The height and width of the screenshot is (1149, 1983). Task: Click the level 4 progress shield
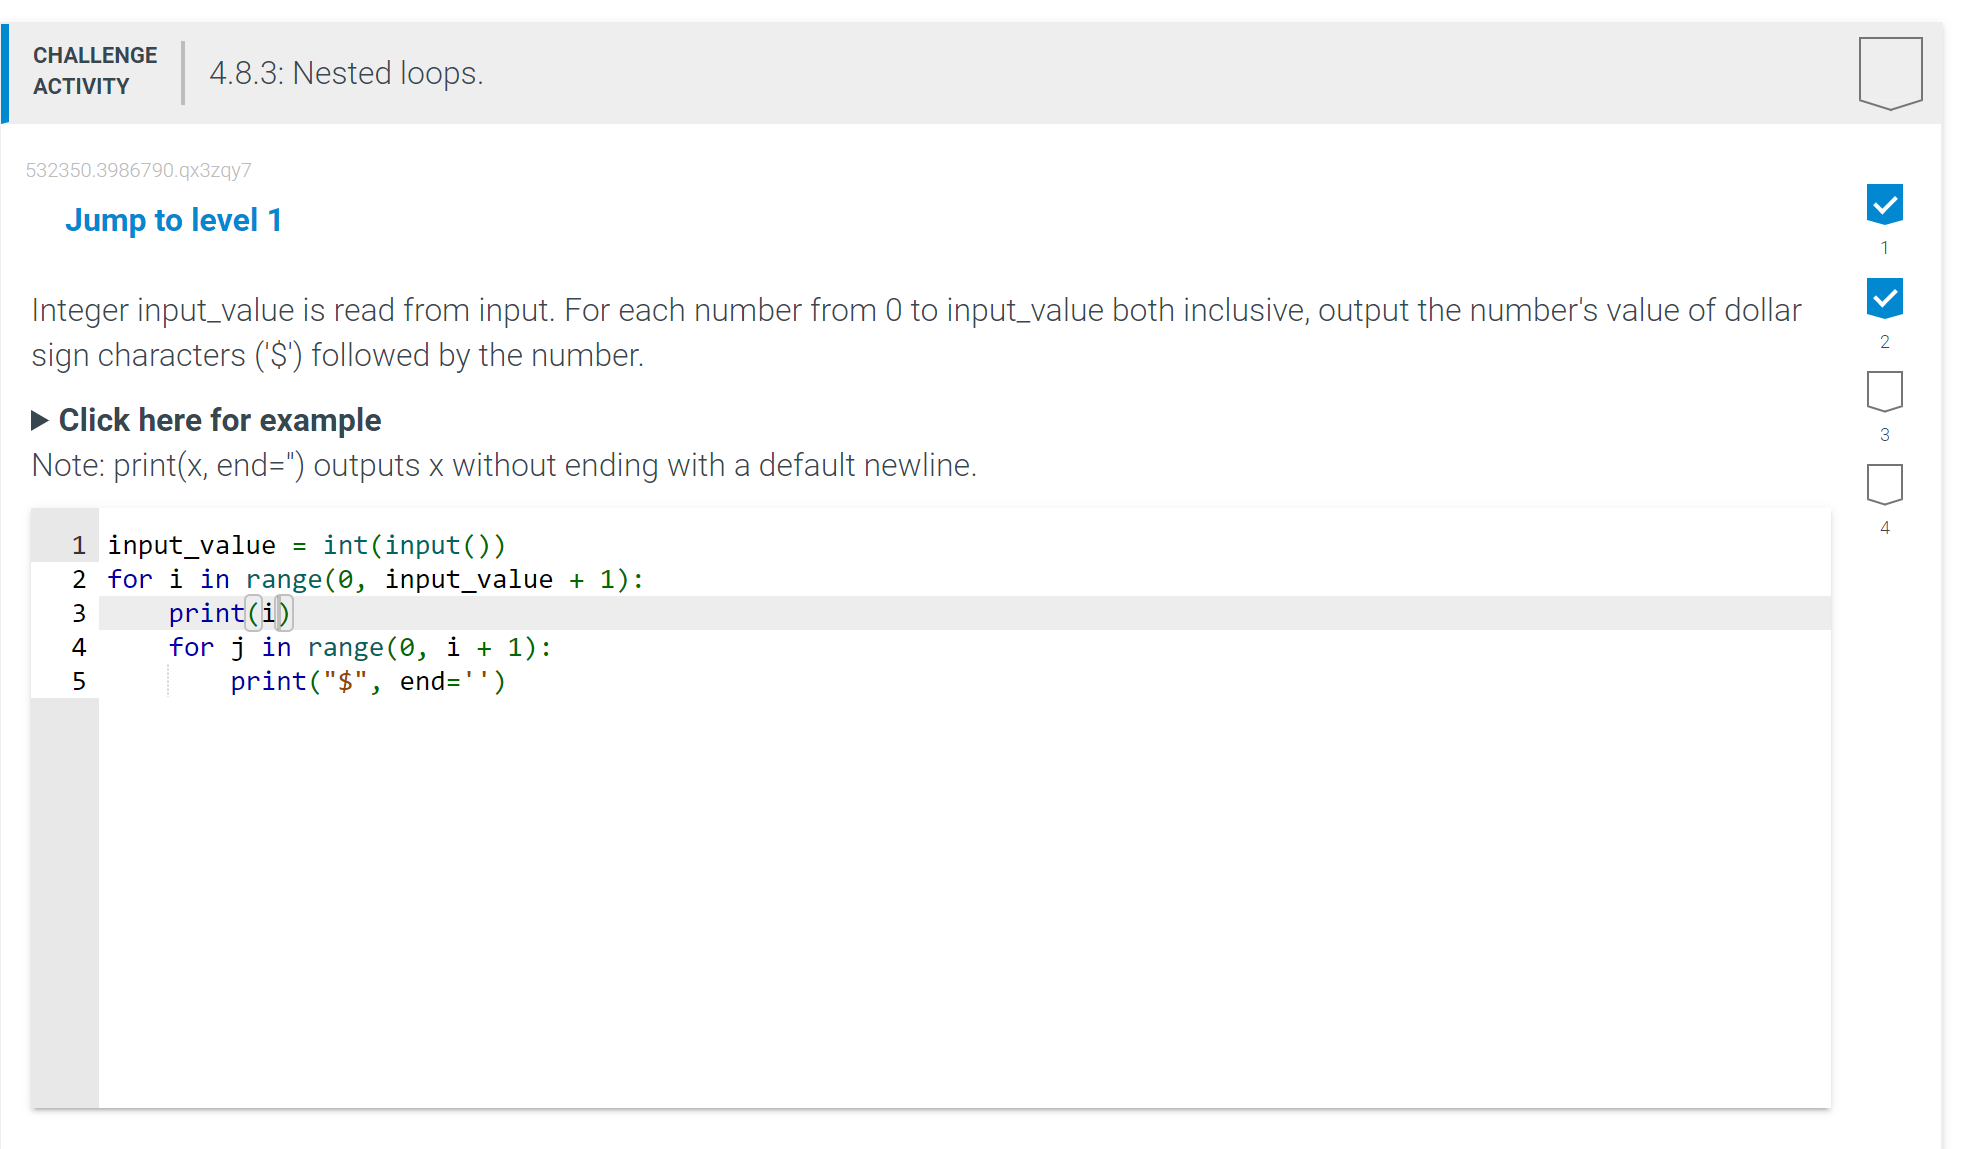click(1884, 483)
